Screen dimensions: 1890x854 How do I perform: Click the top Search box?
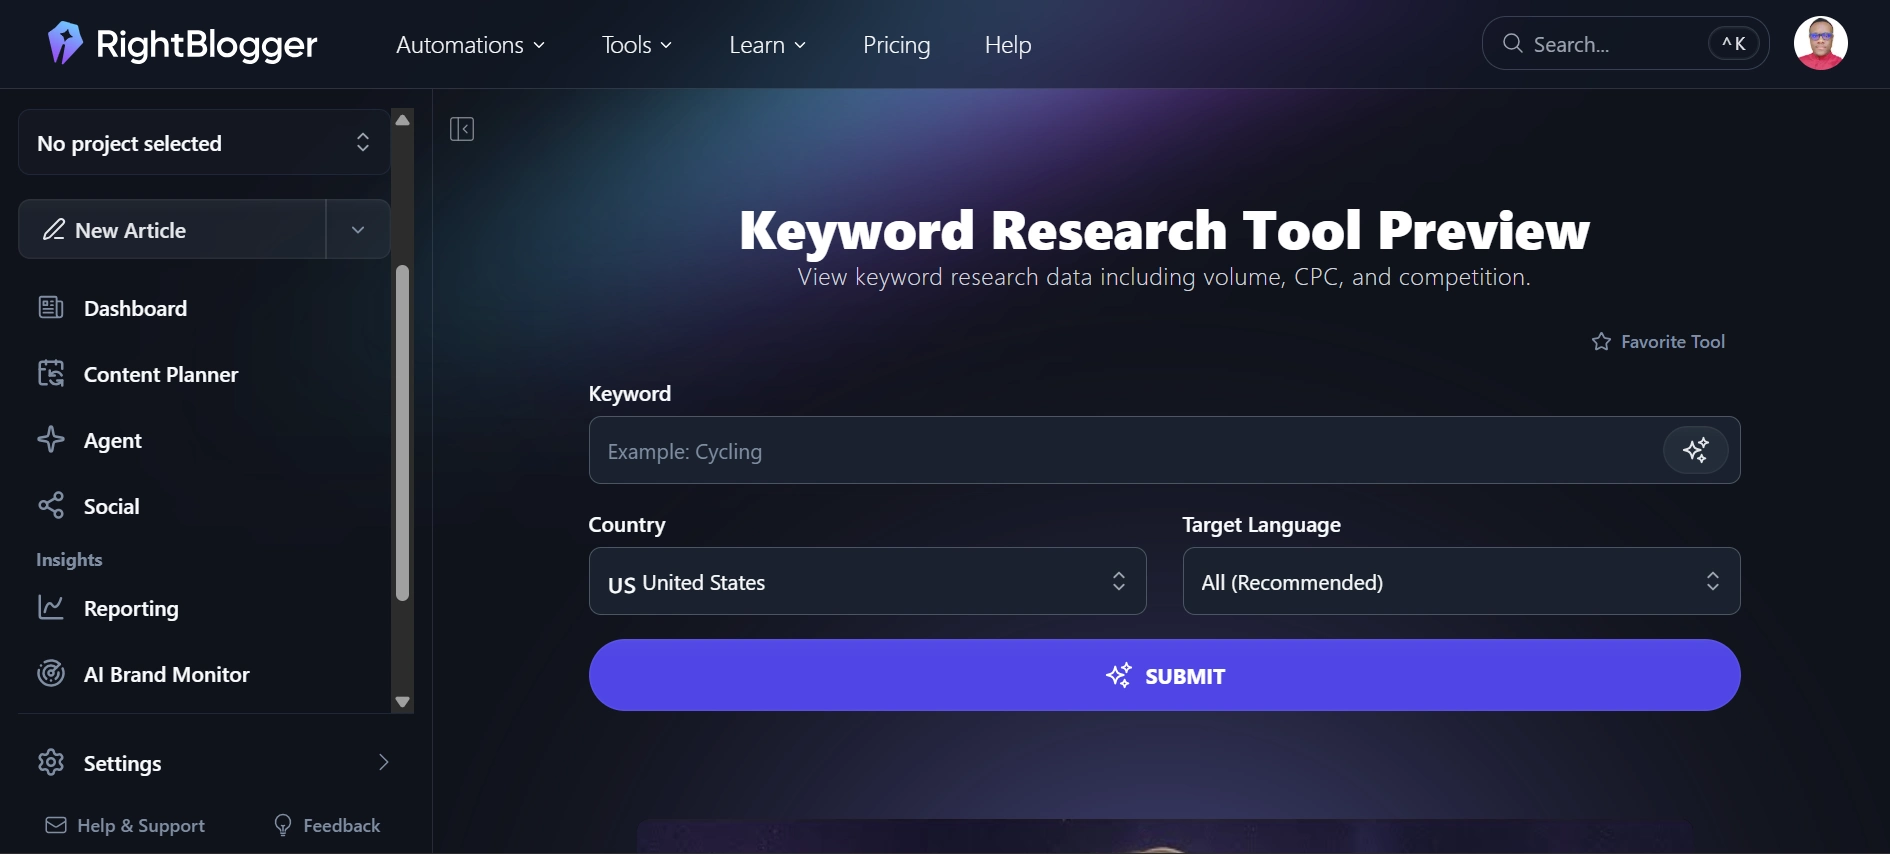point(1625,44)
